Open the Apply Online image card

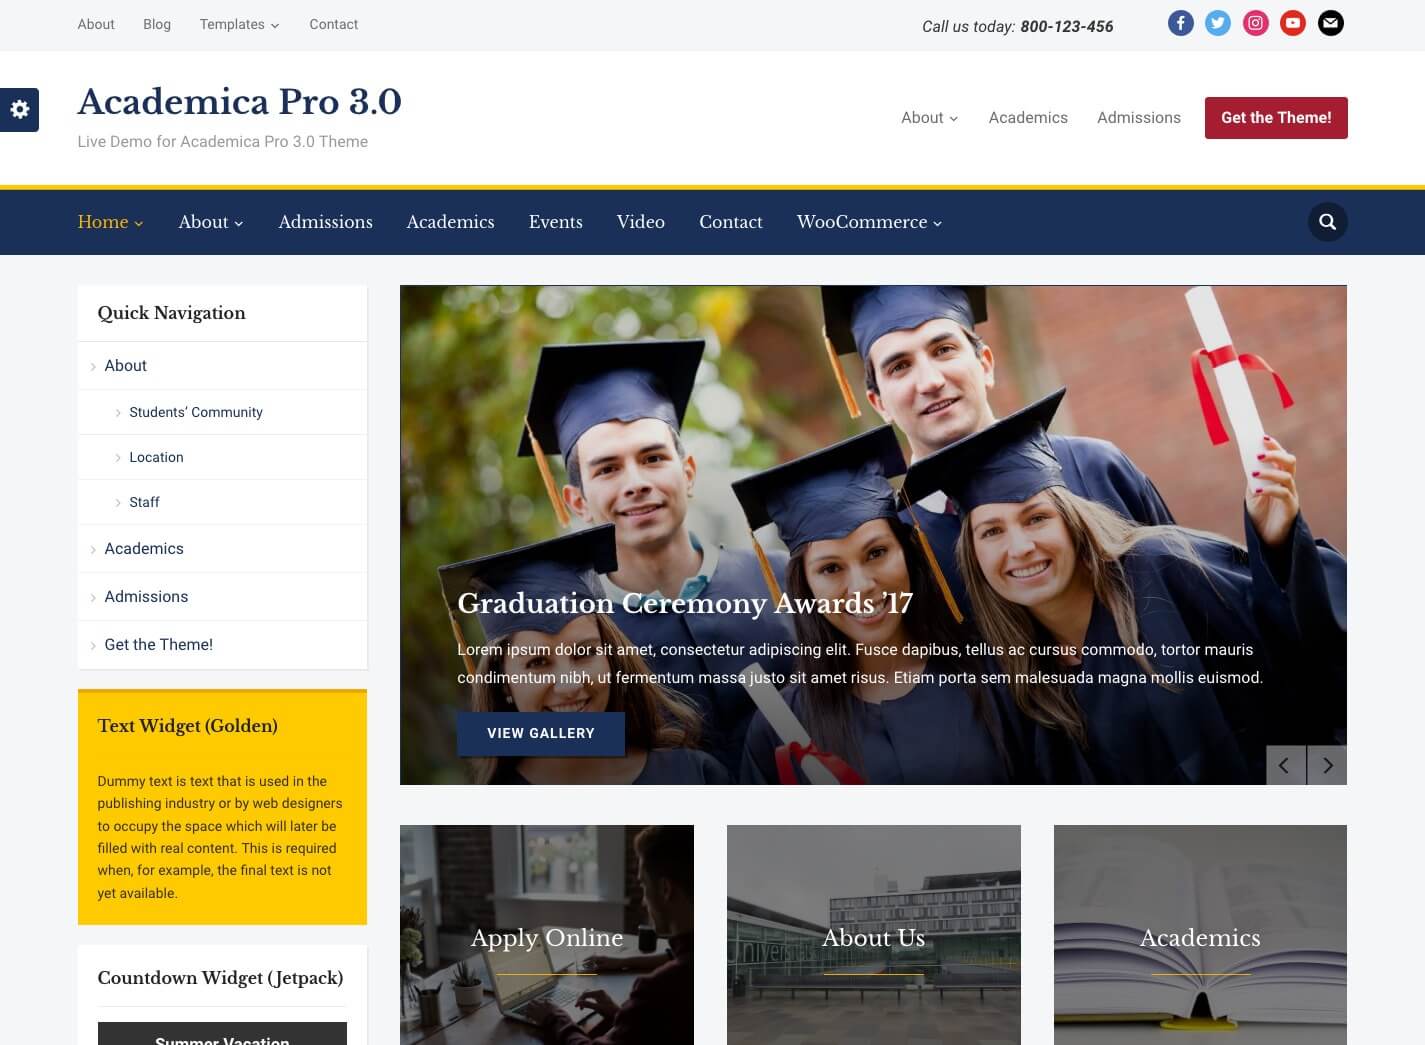pyautogui.click(x=547, y=935)
